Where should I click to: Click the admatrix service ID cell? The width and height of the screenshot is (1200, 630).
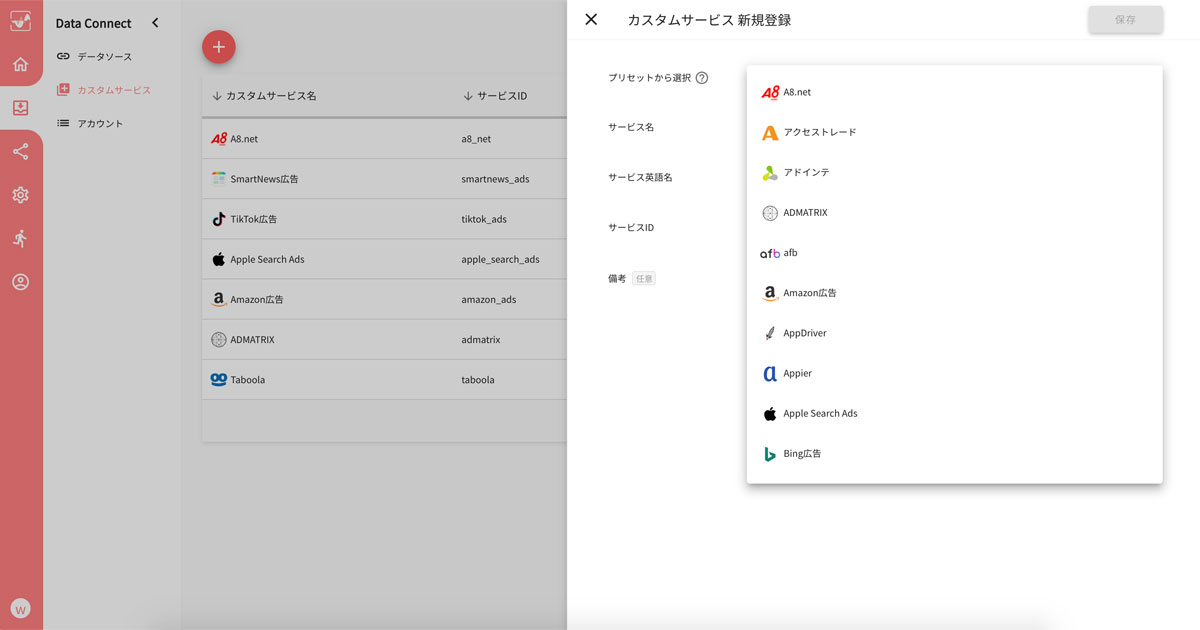(481, 340)
